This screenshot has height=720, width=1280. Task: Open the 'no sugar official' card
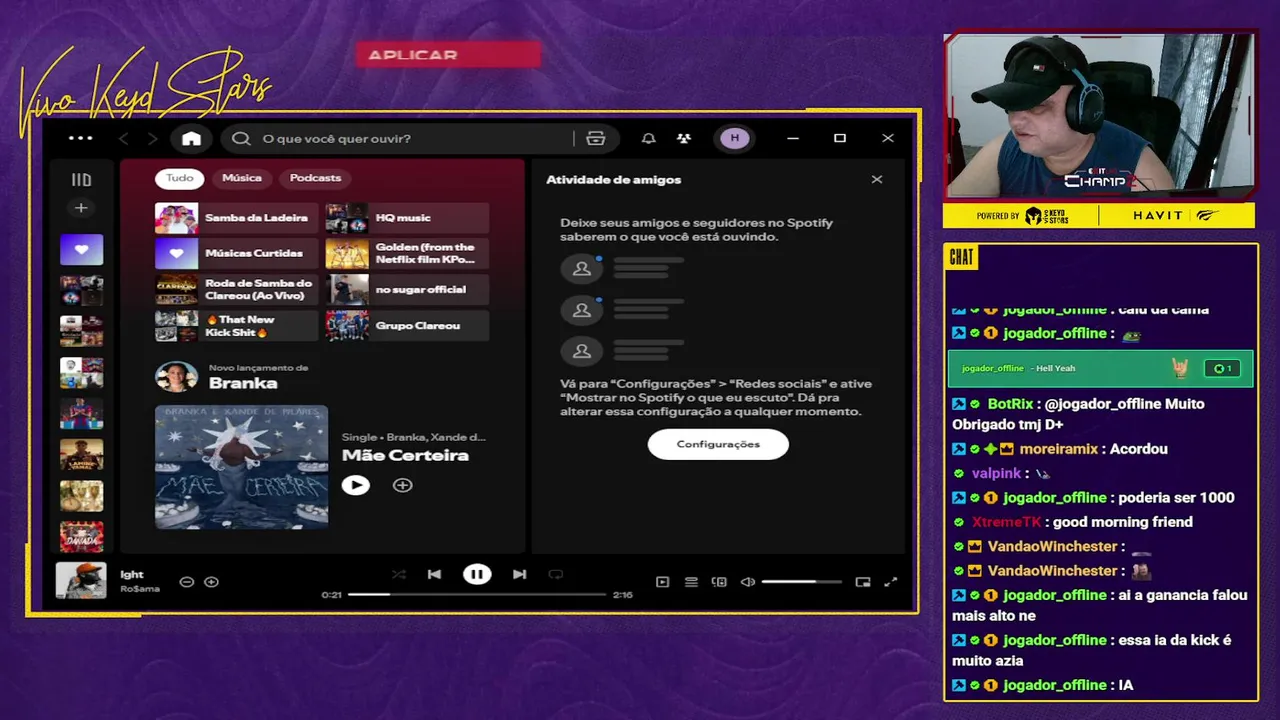point(407,290)
